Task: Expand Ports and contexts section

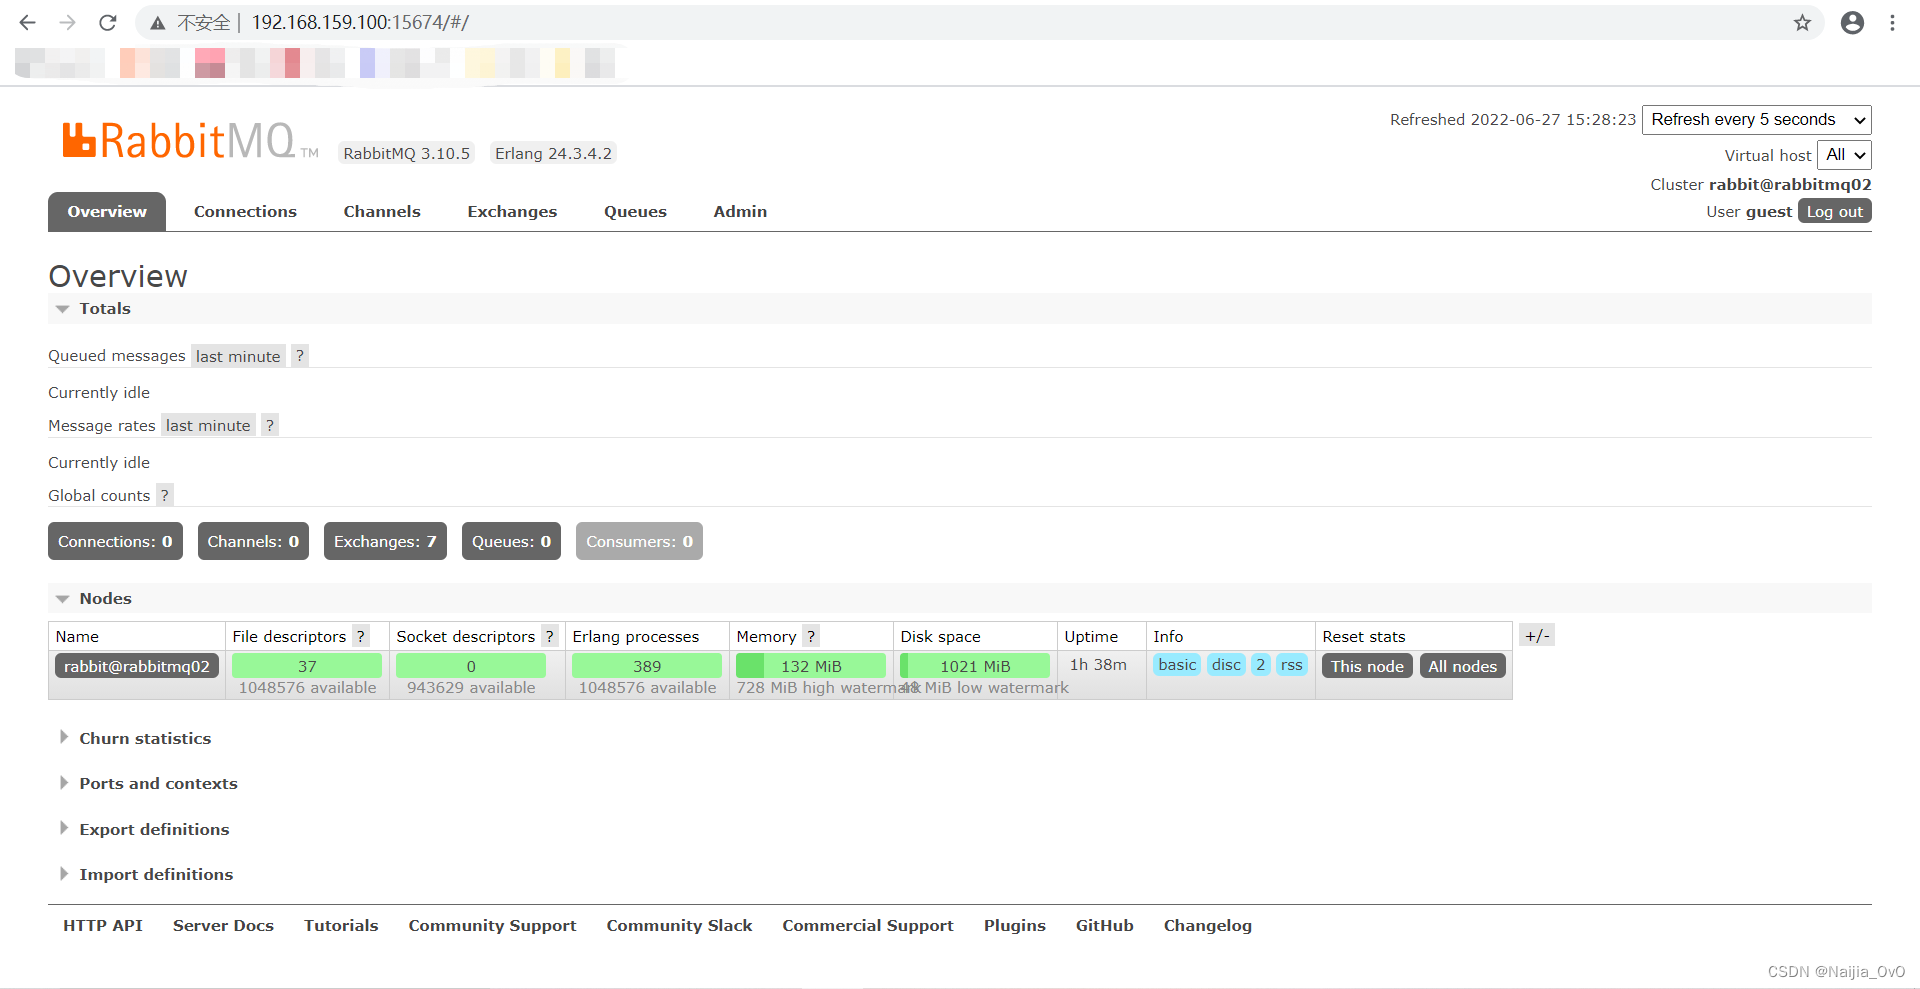Action: click(x=158, y=783)
